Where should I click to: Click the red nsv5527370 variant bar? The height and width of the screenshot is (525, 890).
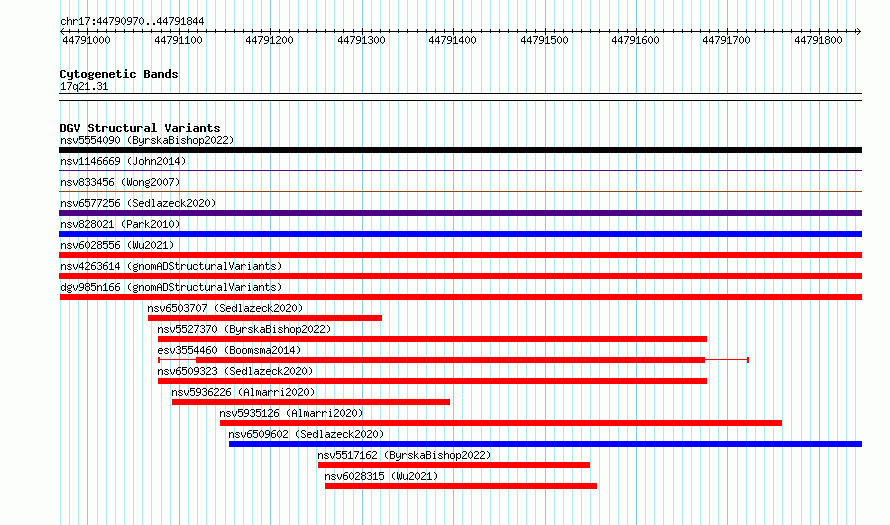click(433, 339)
